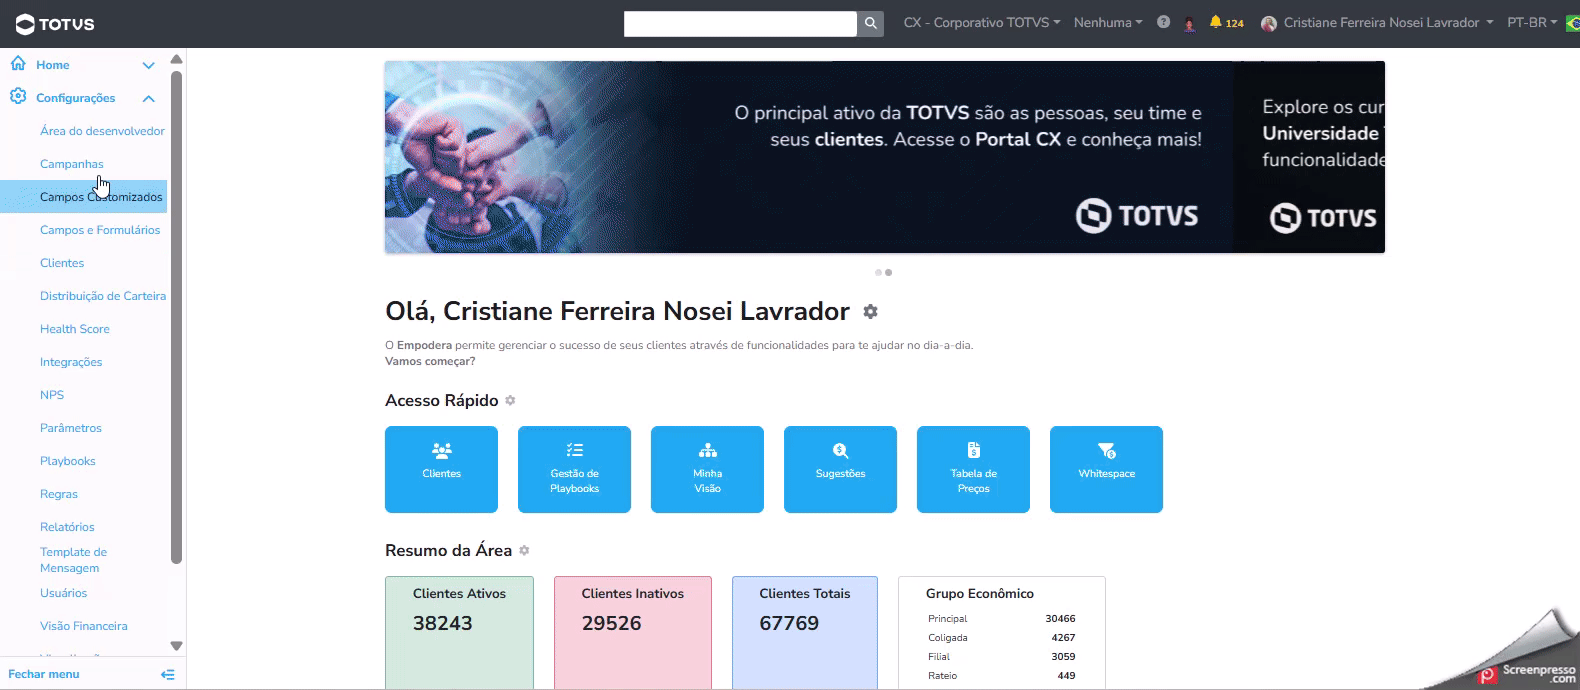Click the Brazil flag icon
1580x690 pixels.
(x=1572, y=23)
